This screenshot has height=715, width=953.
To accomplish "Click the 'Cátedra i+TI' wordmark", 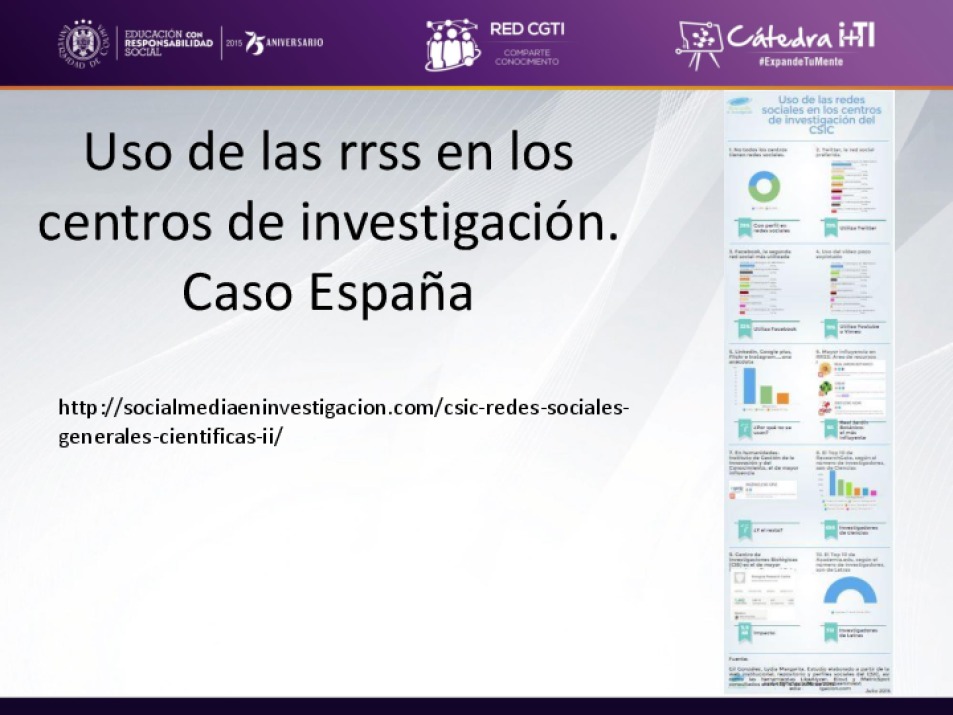I will [x=800, y=36].
